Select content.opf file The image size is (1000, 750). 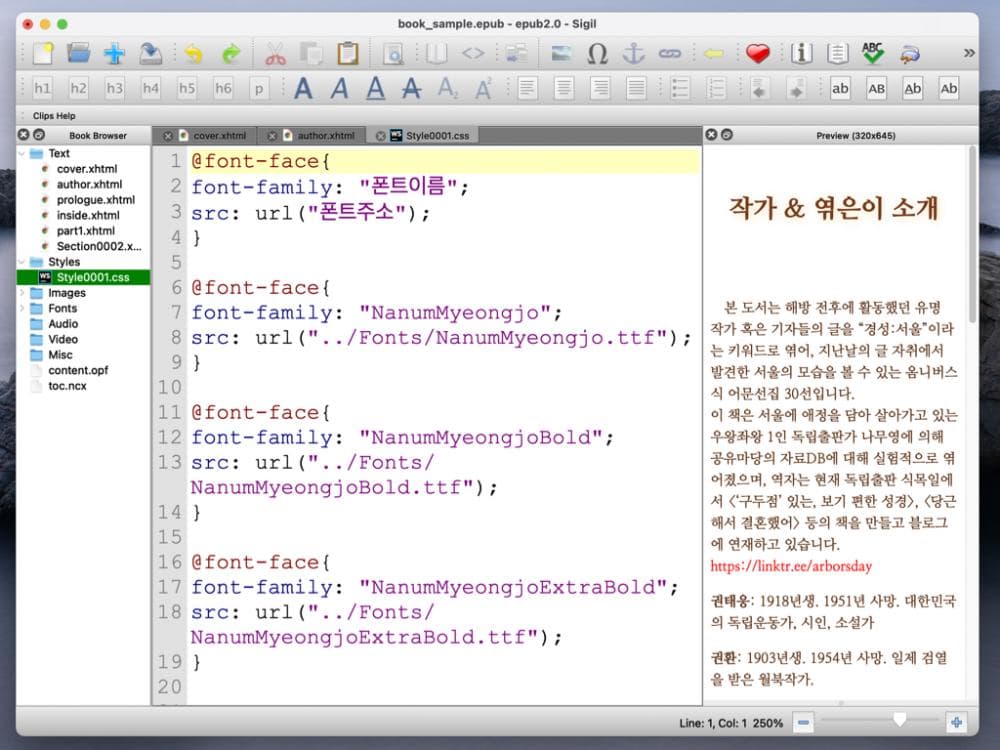[78, 371]
